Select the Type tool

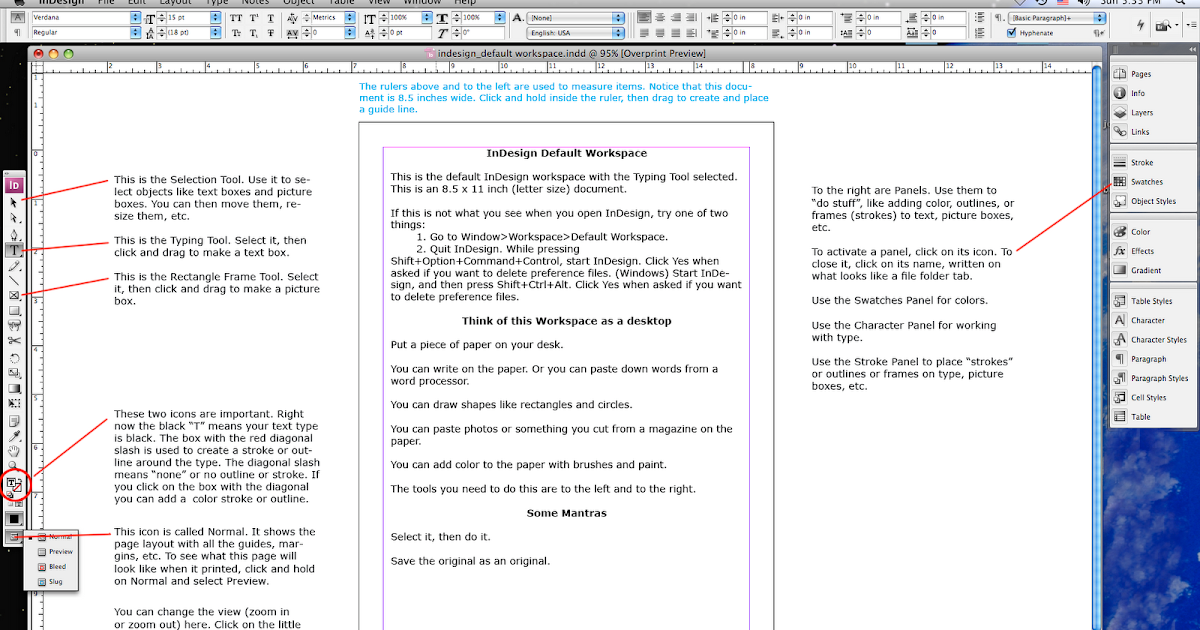tap(16, 250)
